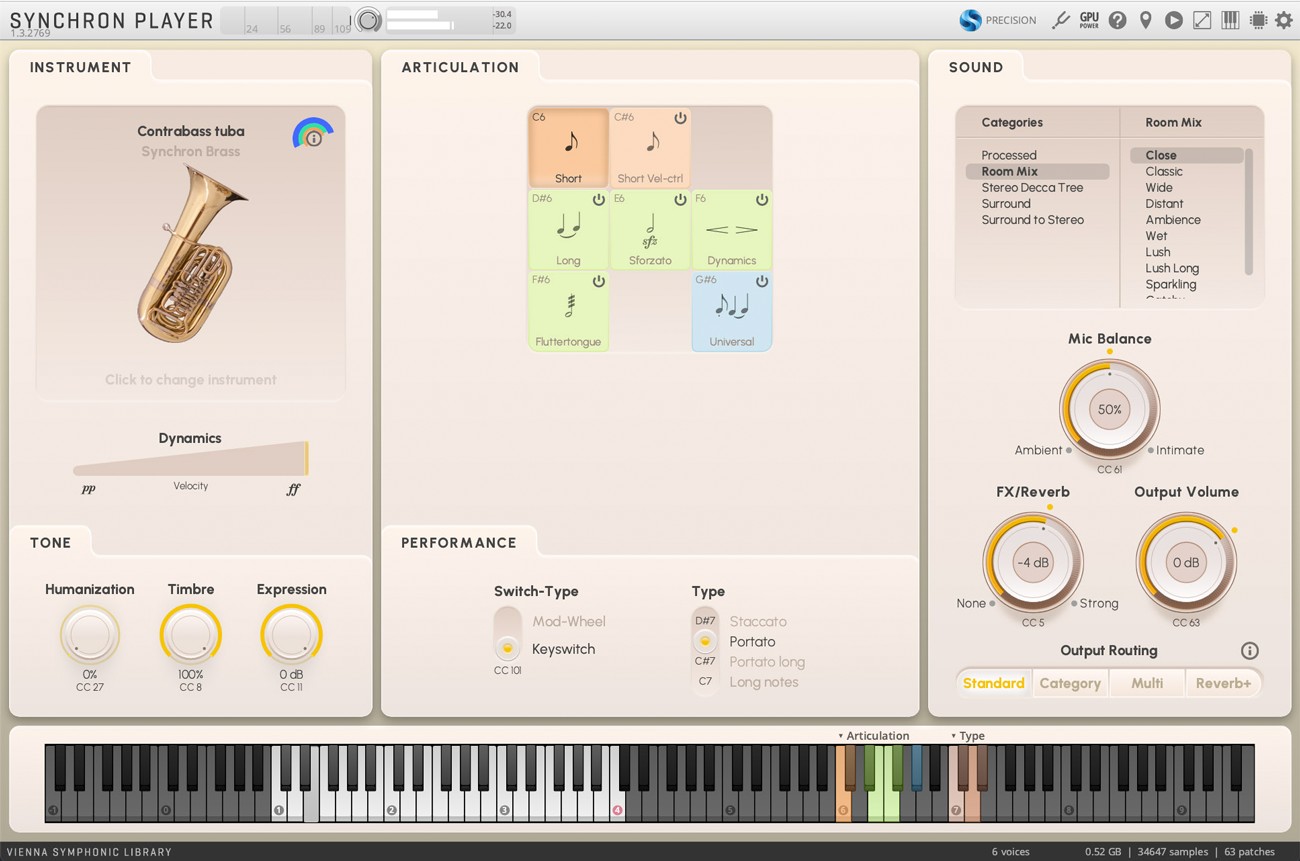
Task: Toggle the Sforzato articulation power switch
Action: tap(680, 198)
